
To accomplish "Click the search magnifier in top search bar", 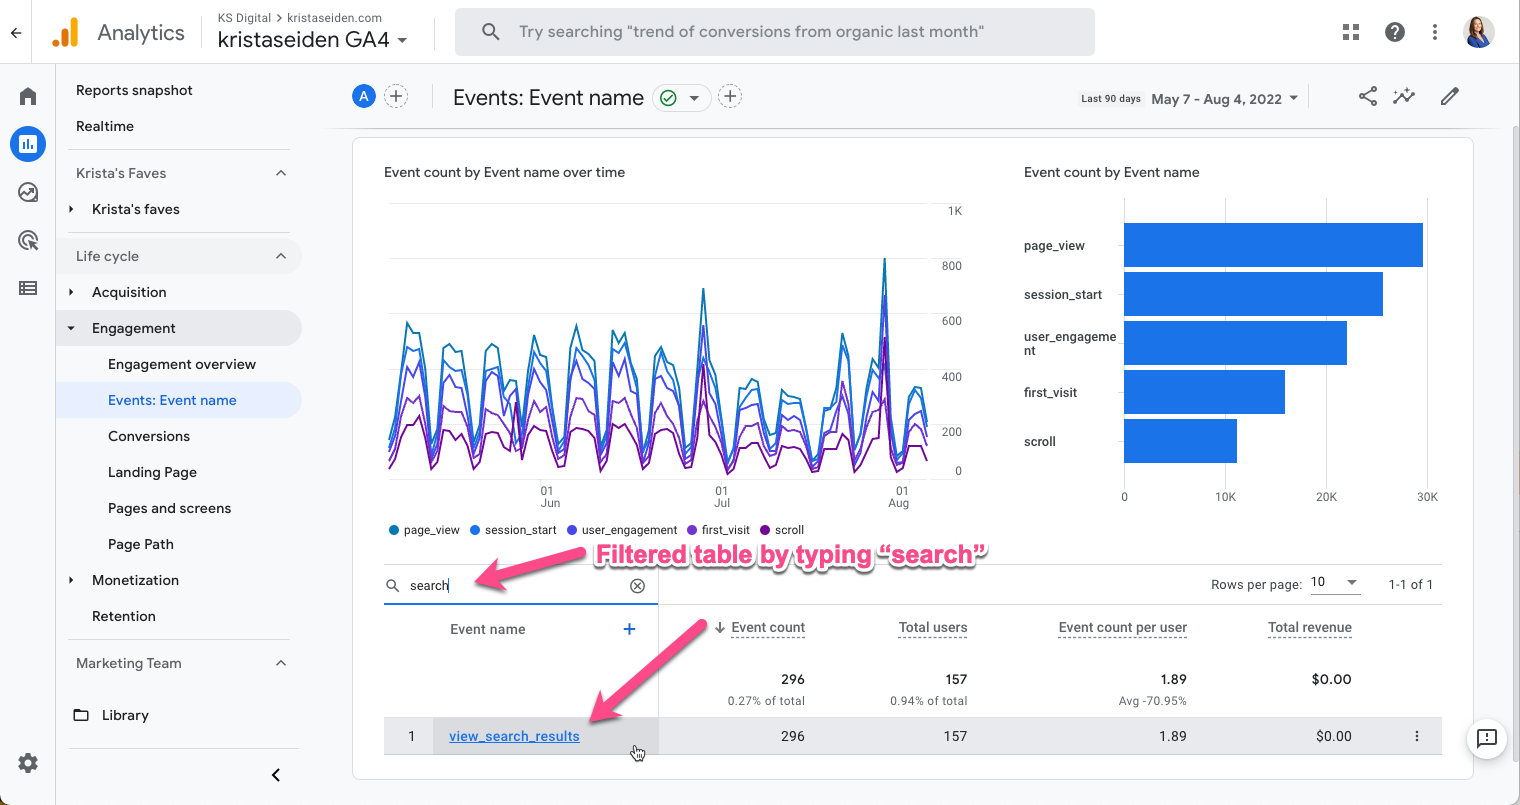I will point(491,32).
